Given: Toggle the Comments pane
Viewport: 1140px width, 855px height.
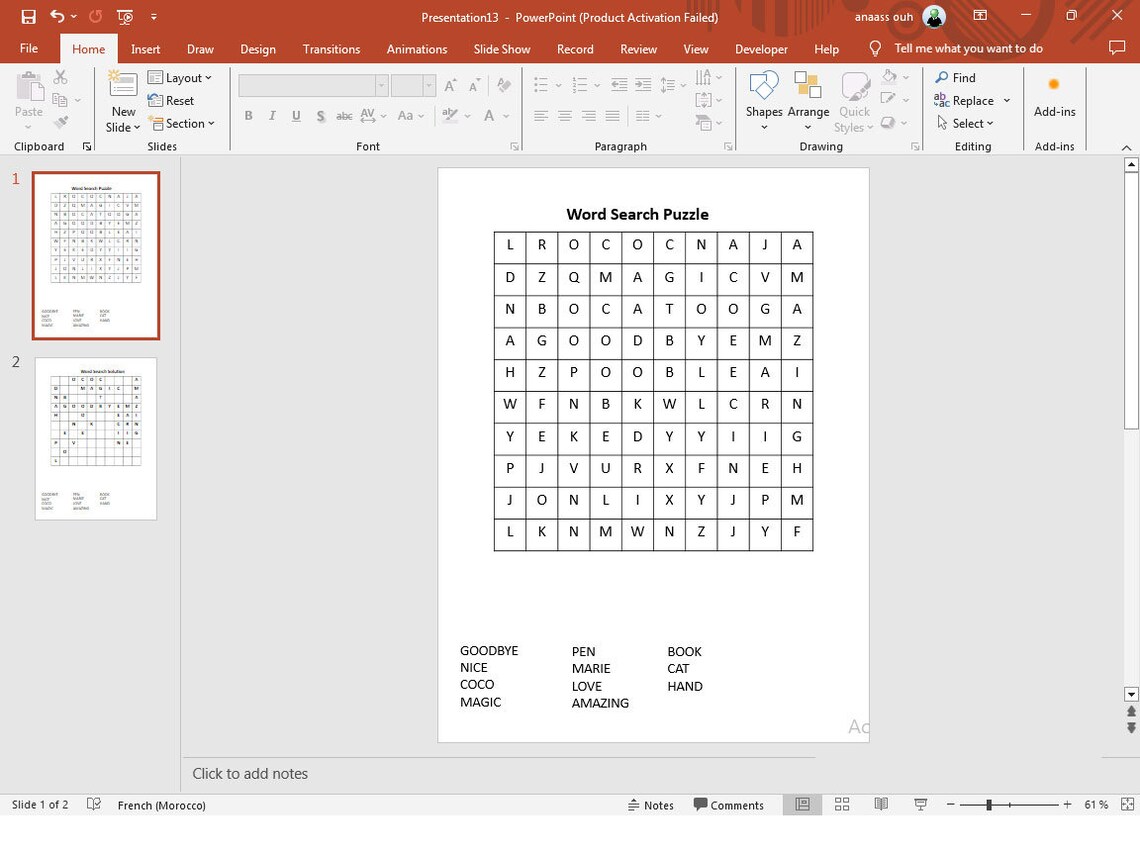Looking at the screenshot, I should click(729, 804).
